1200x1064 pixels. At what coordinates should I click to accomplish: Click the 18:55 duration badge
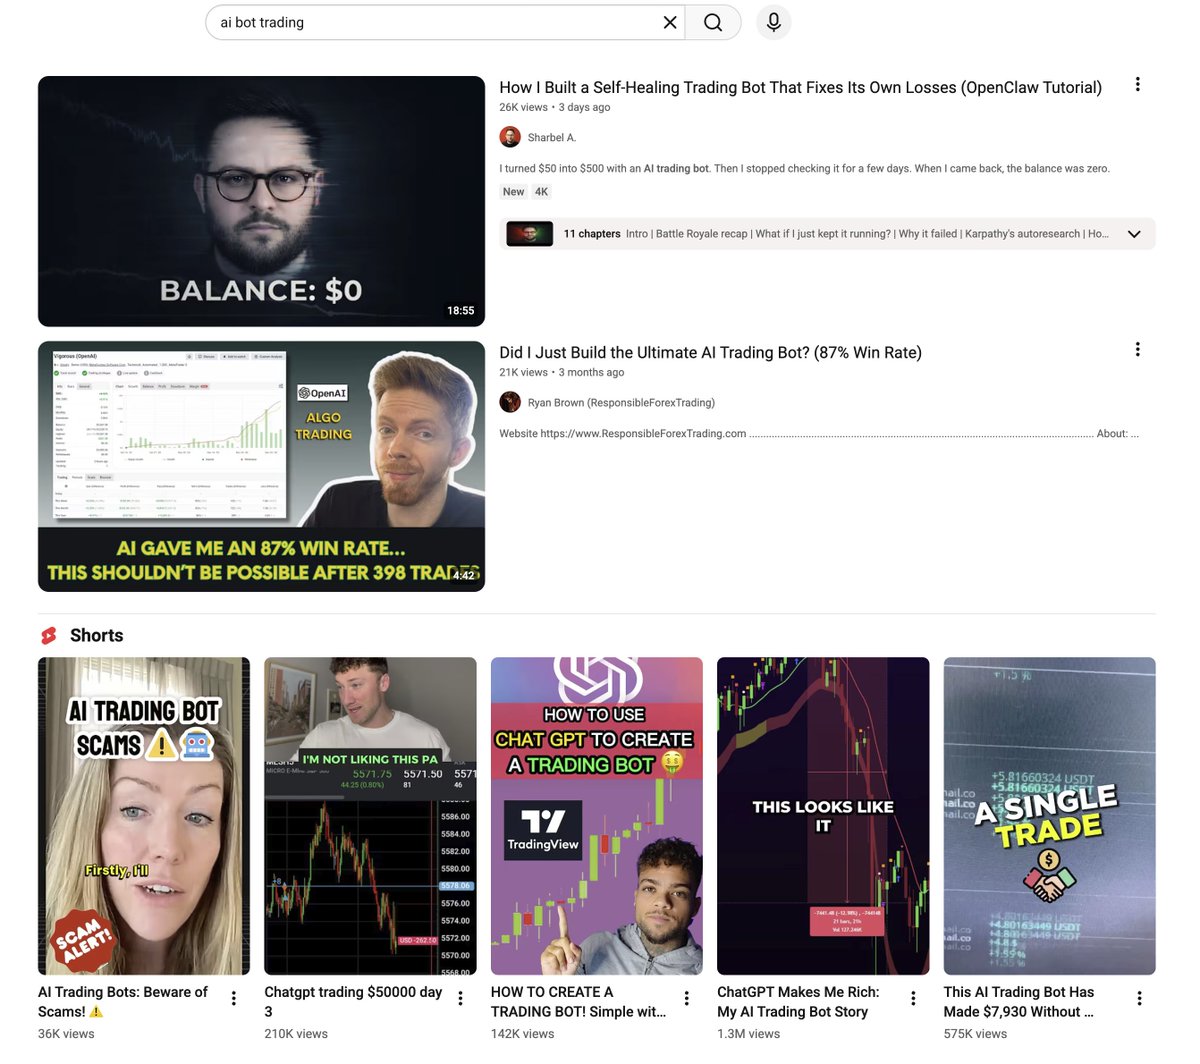pyautogui.click(x=461, y=311)
